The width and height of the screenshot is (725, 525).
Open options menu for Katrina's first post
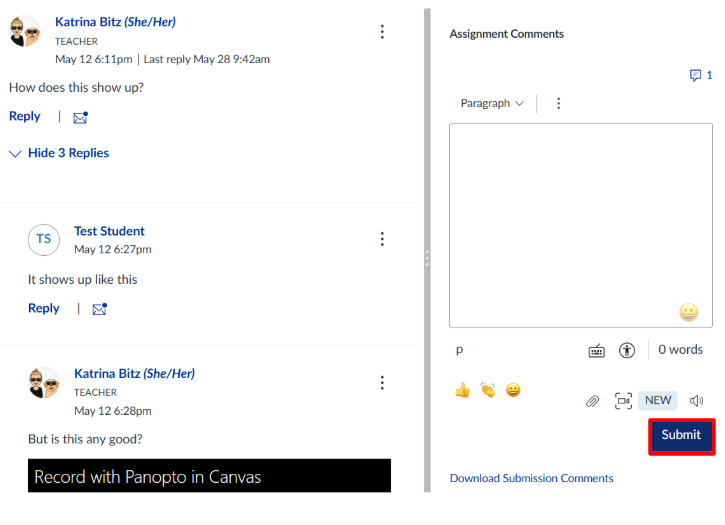[x=382, y=32]
